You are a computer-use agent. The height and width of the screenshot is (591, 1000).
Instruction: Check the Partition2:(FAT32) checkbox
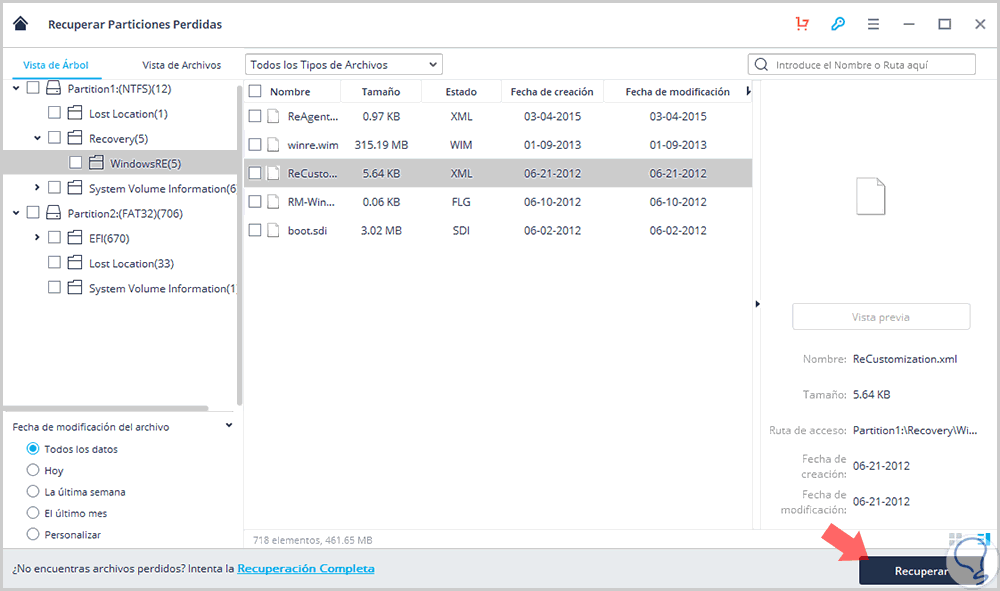click(33, 212)
